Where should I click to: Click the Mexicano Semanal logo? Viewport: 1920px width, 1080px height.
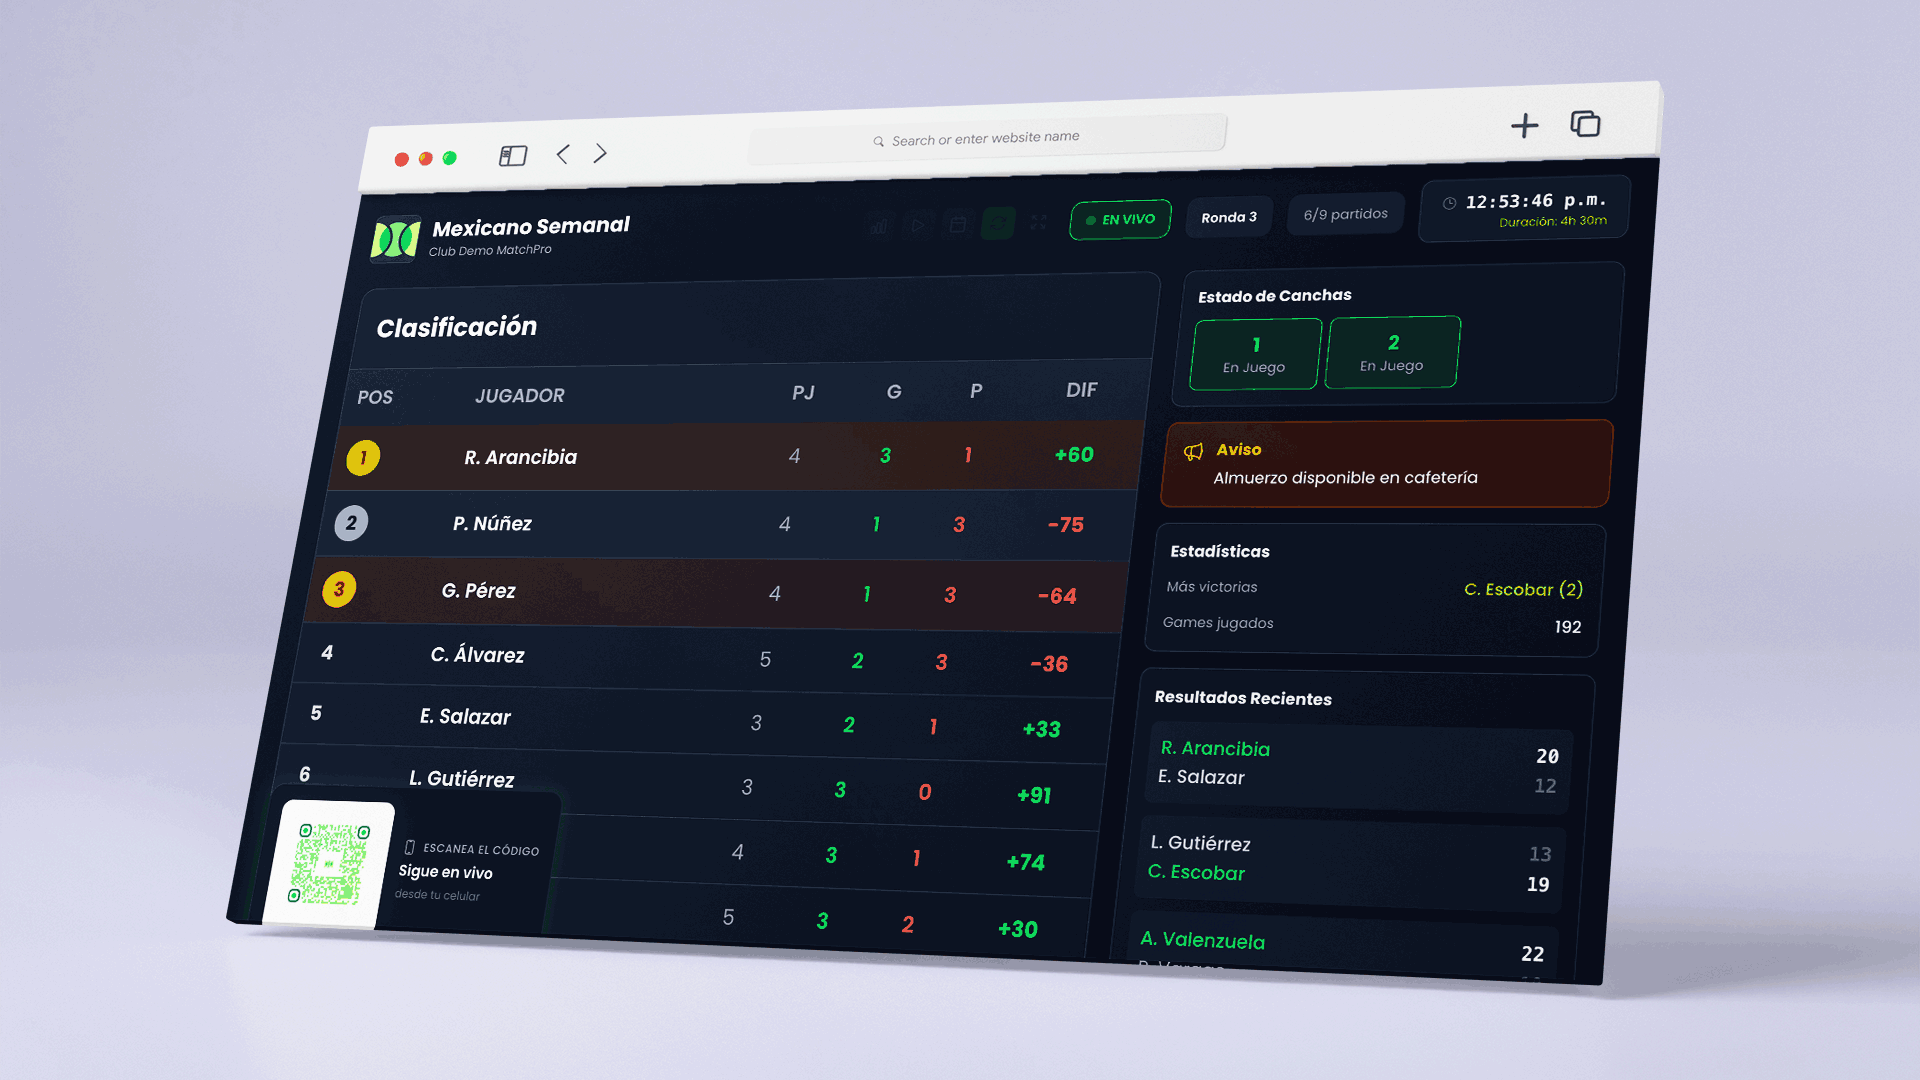396,239
